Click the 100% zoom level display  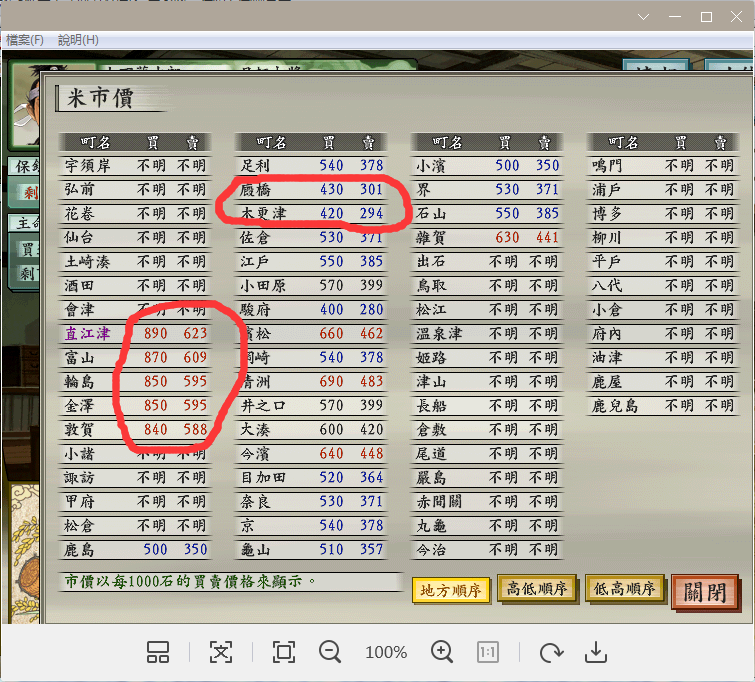(386, 652)
